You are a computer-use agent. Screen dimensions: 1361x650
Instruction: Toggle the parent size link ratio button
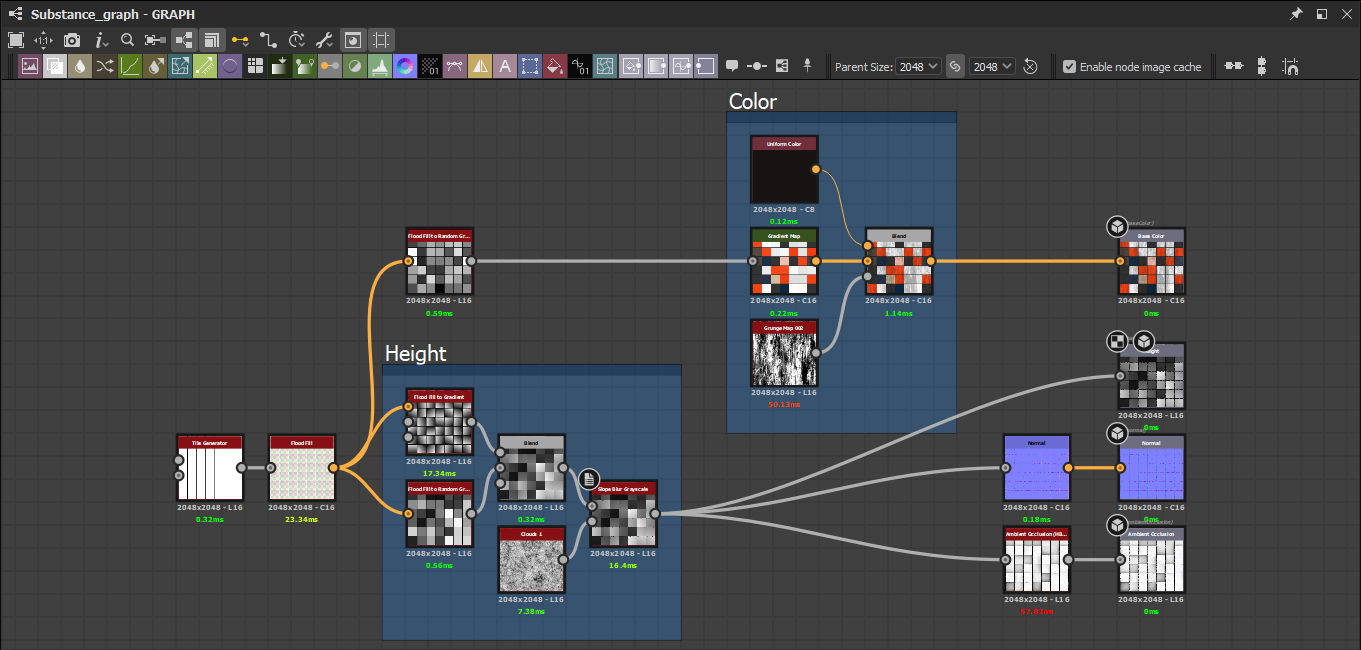[x=954, y=67]
